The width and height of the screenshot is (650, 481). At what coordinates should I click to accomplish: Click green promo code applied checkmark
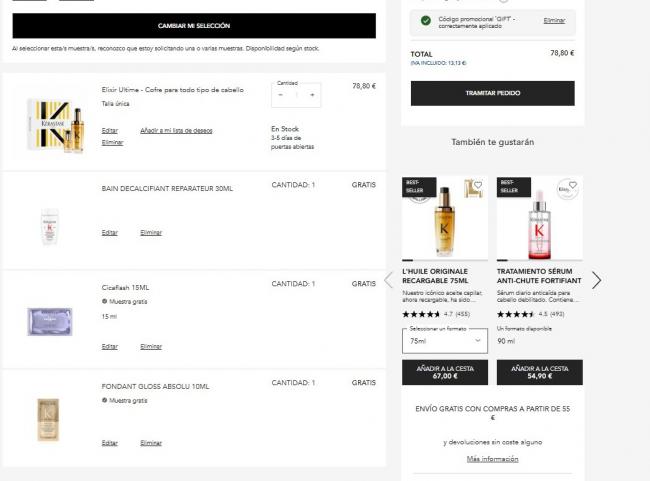(x=426, y=20)
